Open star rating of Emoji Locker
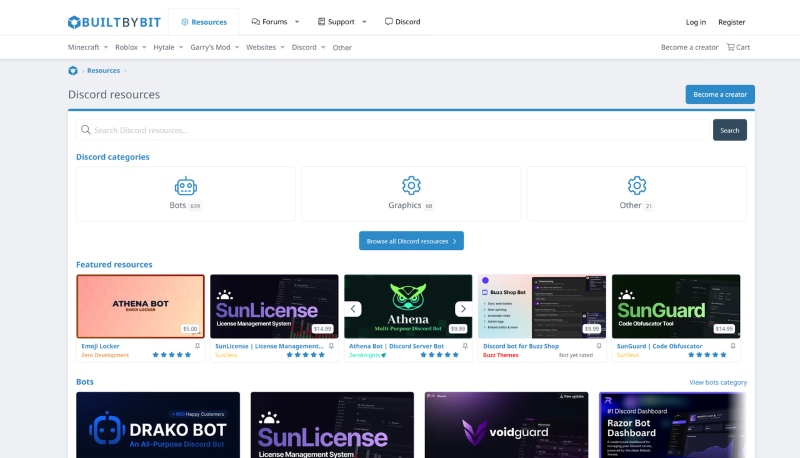This screenshot has width=800, height=458. tap(171, 354)
